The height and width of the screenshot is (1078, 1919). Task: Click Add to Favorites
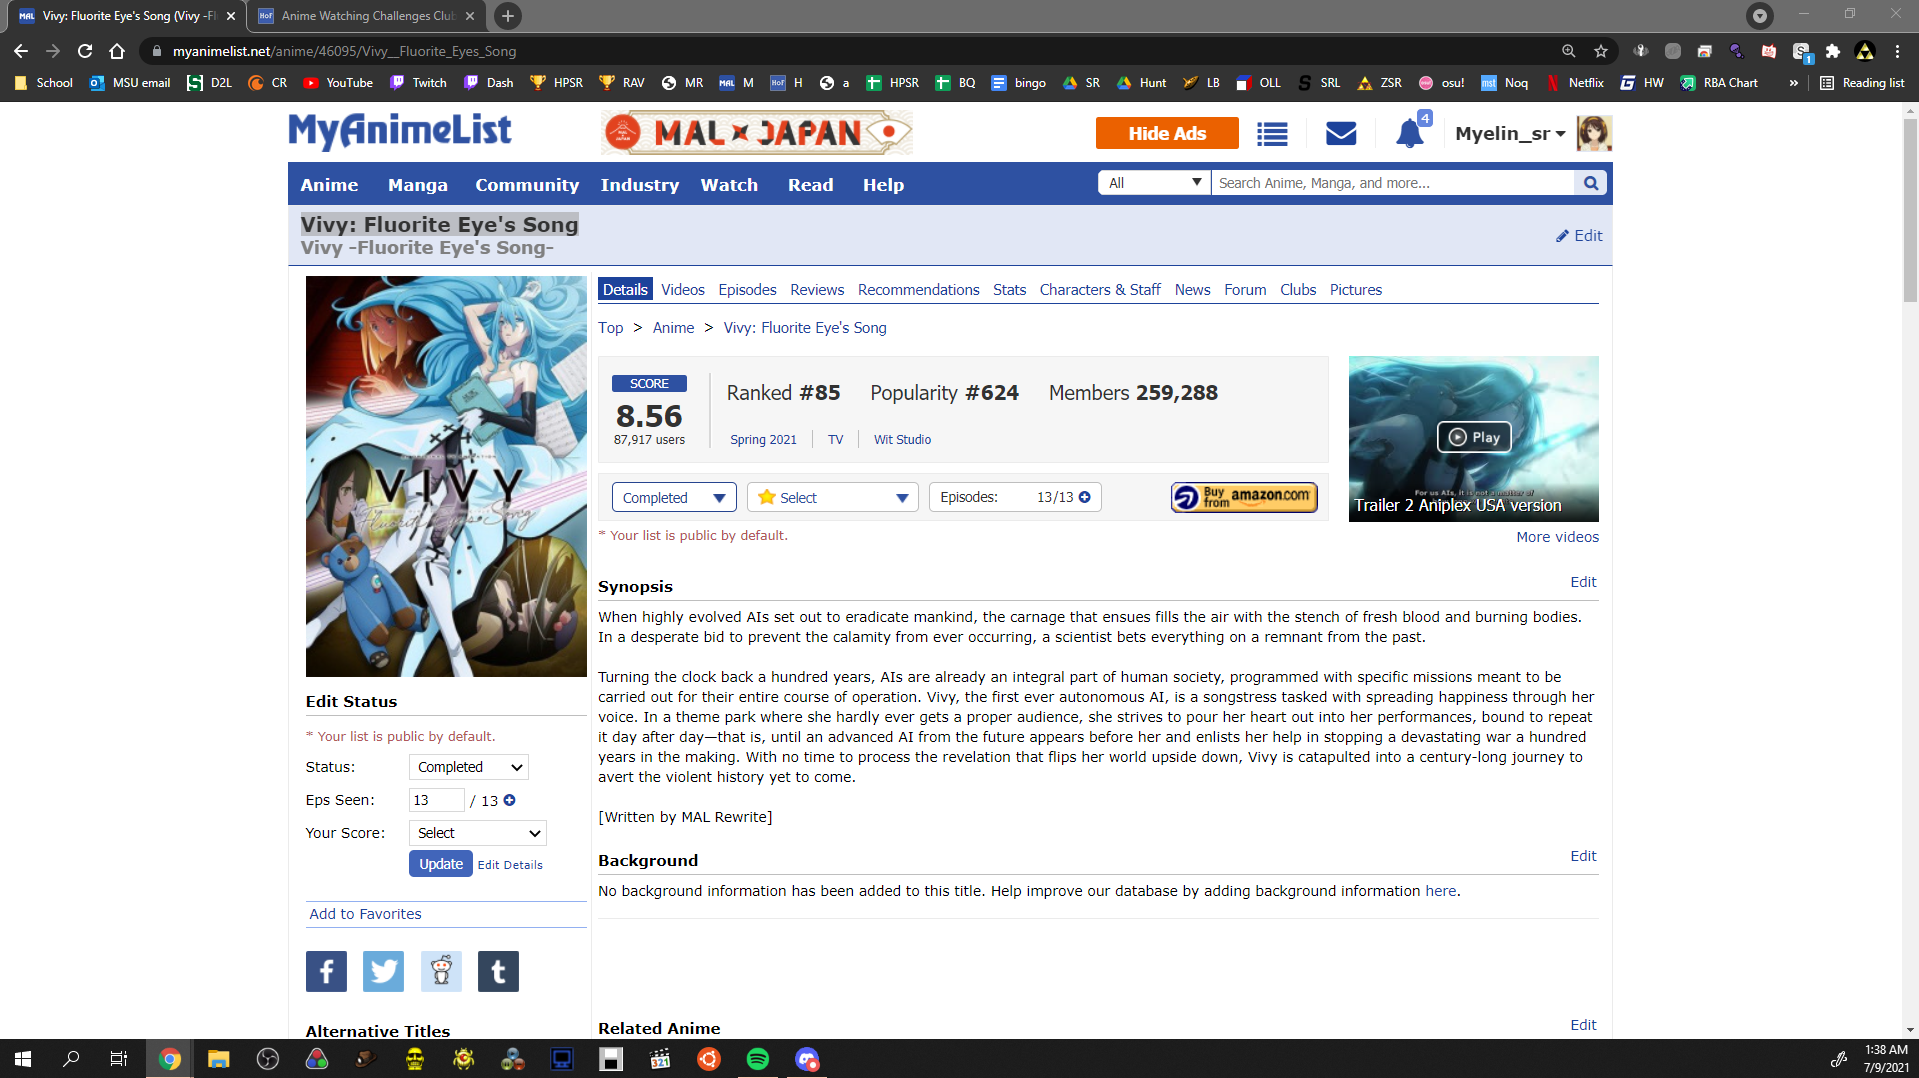[x=365, y=914]
